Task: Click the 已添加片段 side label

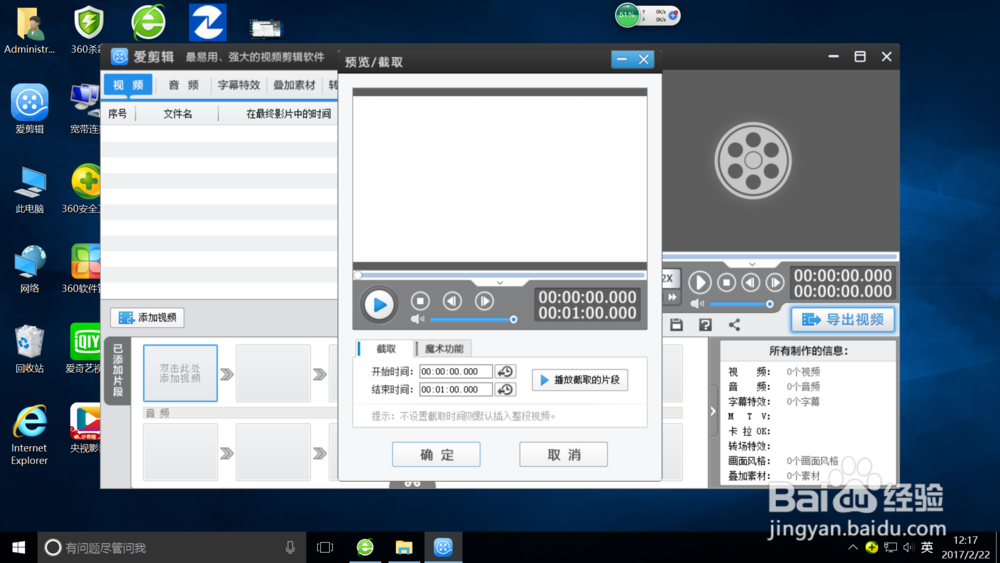Action: click(117, 370)
